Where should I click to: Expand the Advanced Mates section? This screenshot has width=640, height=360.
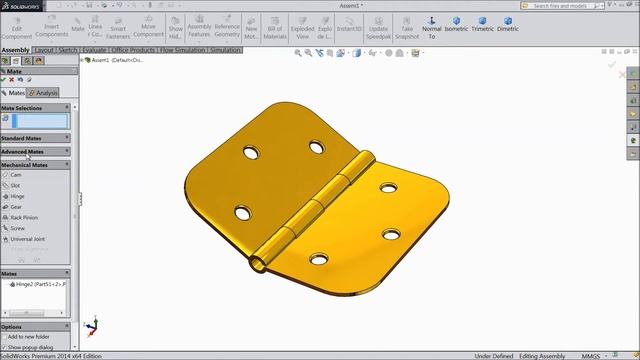[67, 151]
